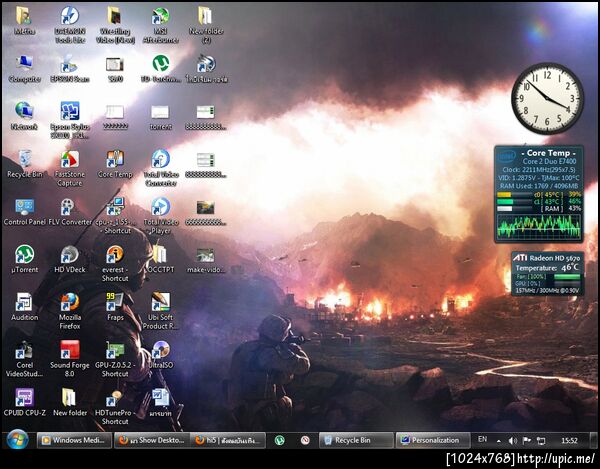This screenshot has width=600, height=469.
Task: Launch the Corel VideoStudio shortcut
Action: pos(24,359)
